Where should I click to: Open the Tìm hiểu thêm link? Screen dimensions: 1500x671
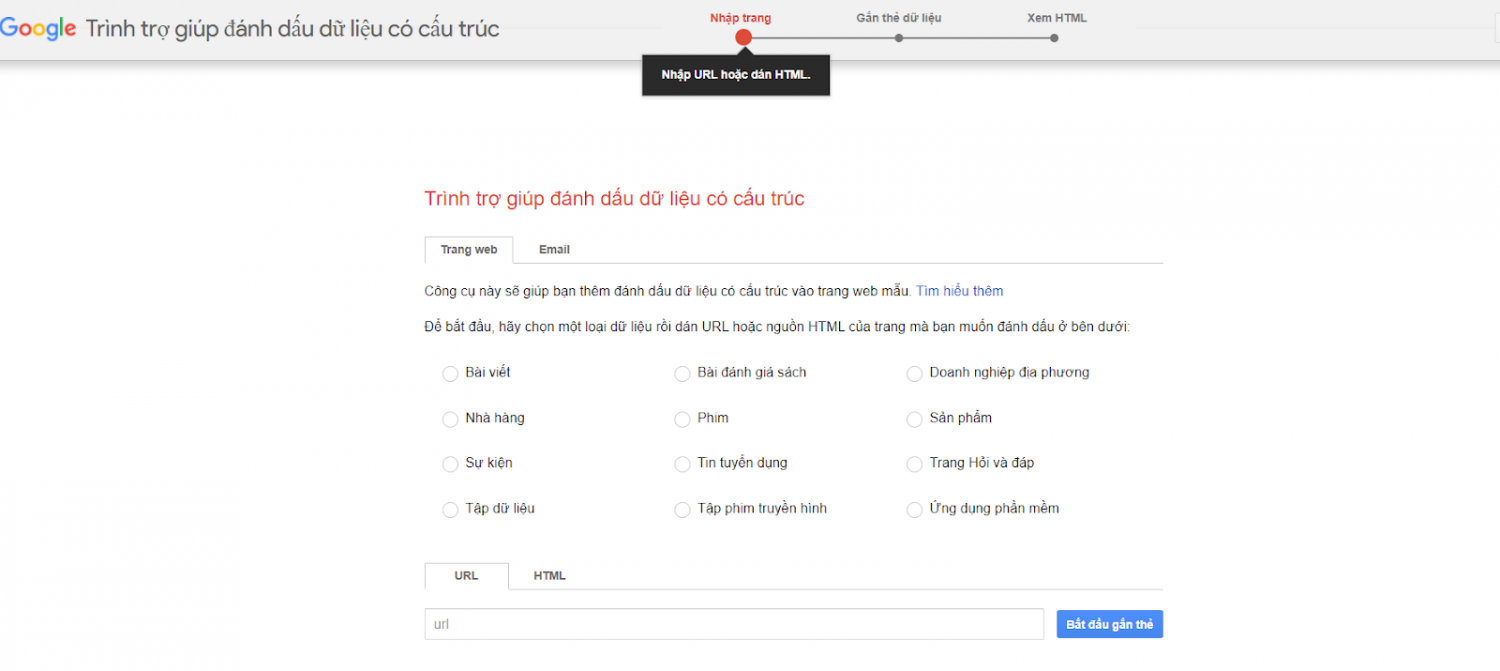pos(959,291)
